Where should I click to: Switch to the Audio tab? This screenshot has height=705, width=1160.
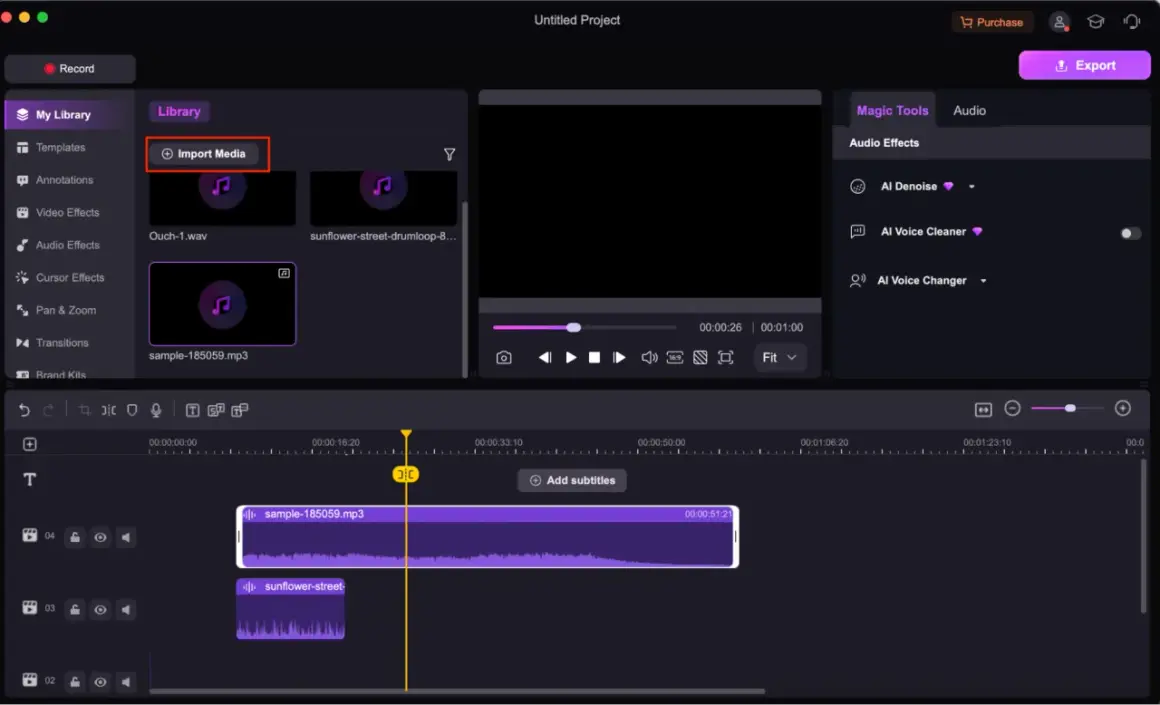coord(969,110)
